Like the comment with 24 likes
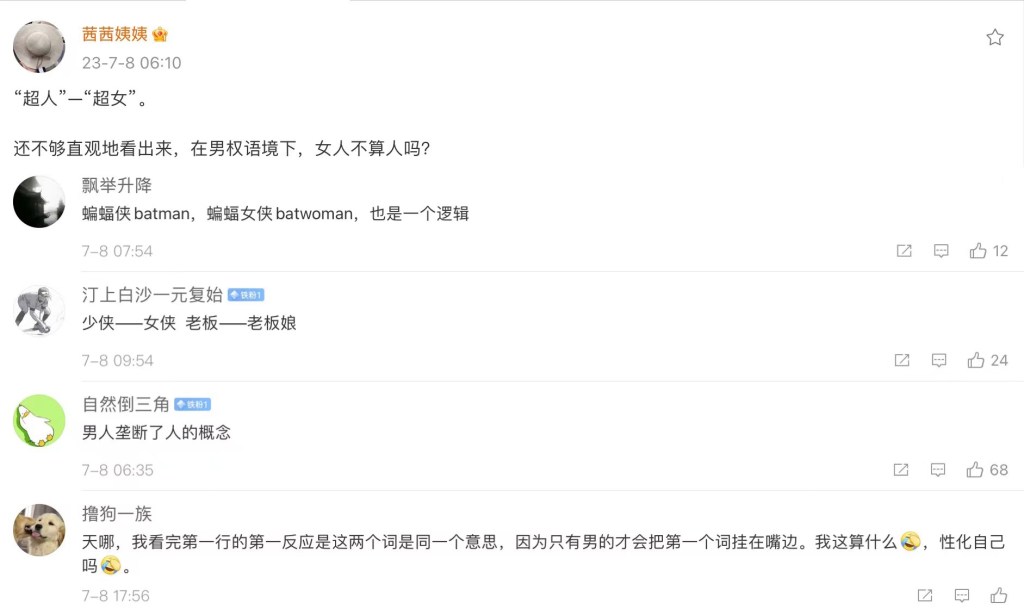The image size is (1024, 615). pos(976,360)
